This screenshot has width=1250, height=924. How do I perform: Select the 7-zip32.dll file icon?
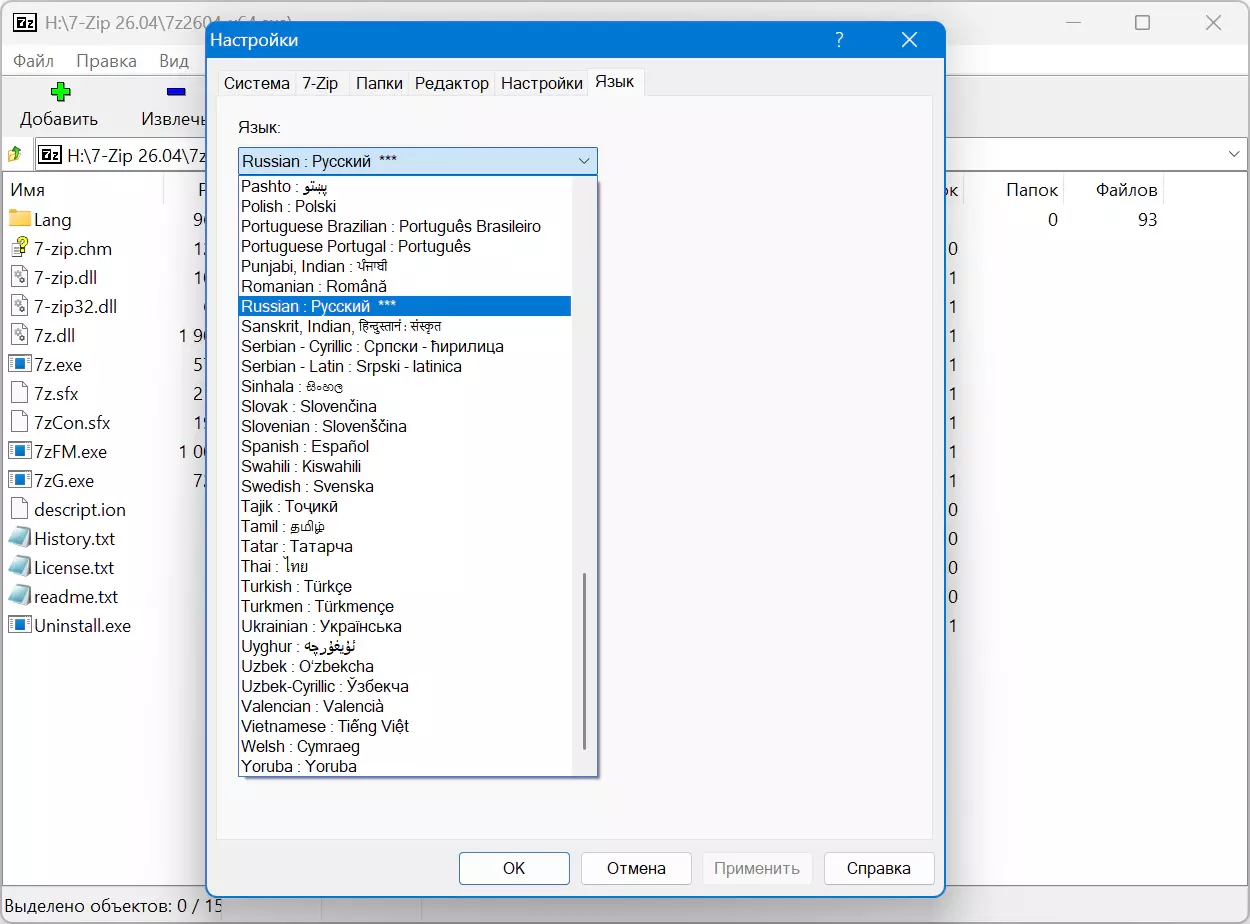(x=20, y=306)
